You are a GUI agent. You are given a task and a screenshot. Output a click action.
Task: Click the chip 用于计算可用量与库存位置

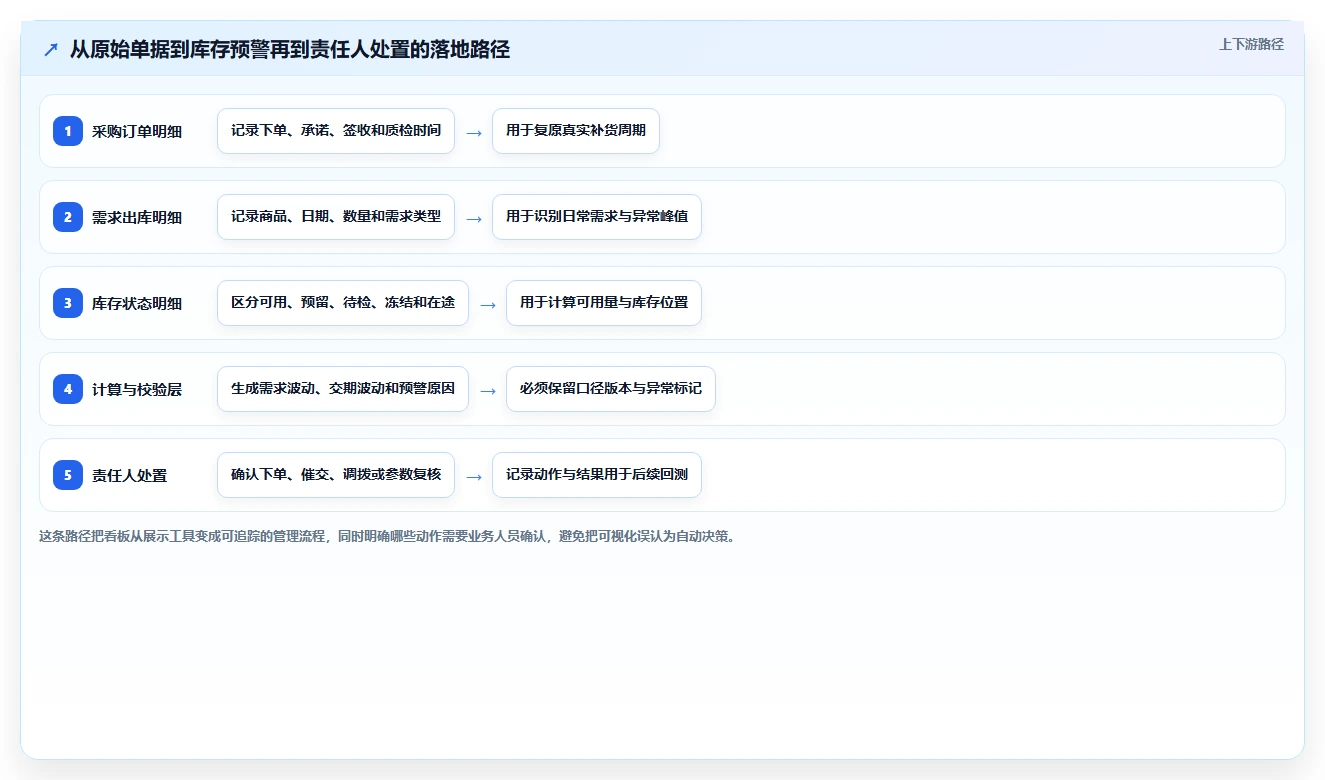604,303
